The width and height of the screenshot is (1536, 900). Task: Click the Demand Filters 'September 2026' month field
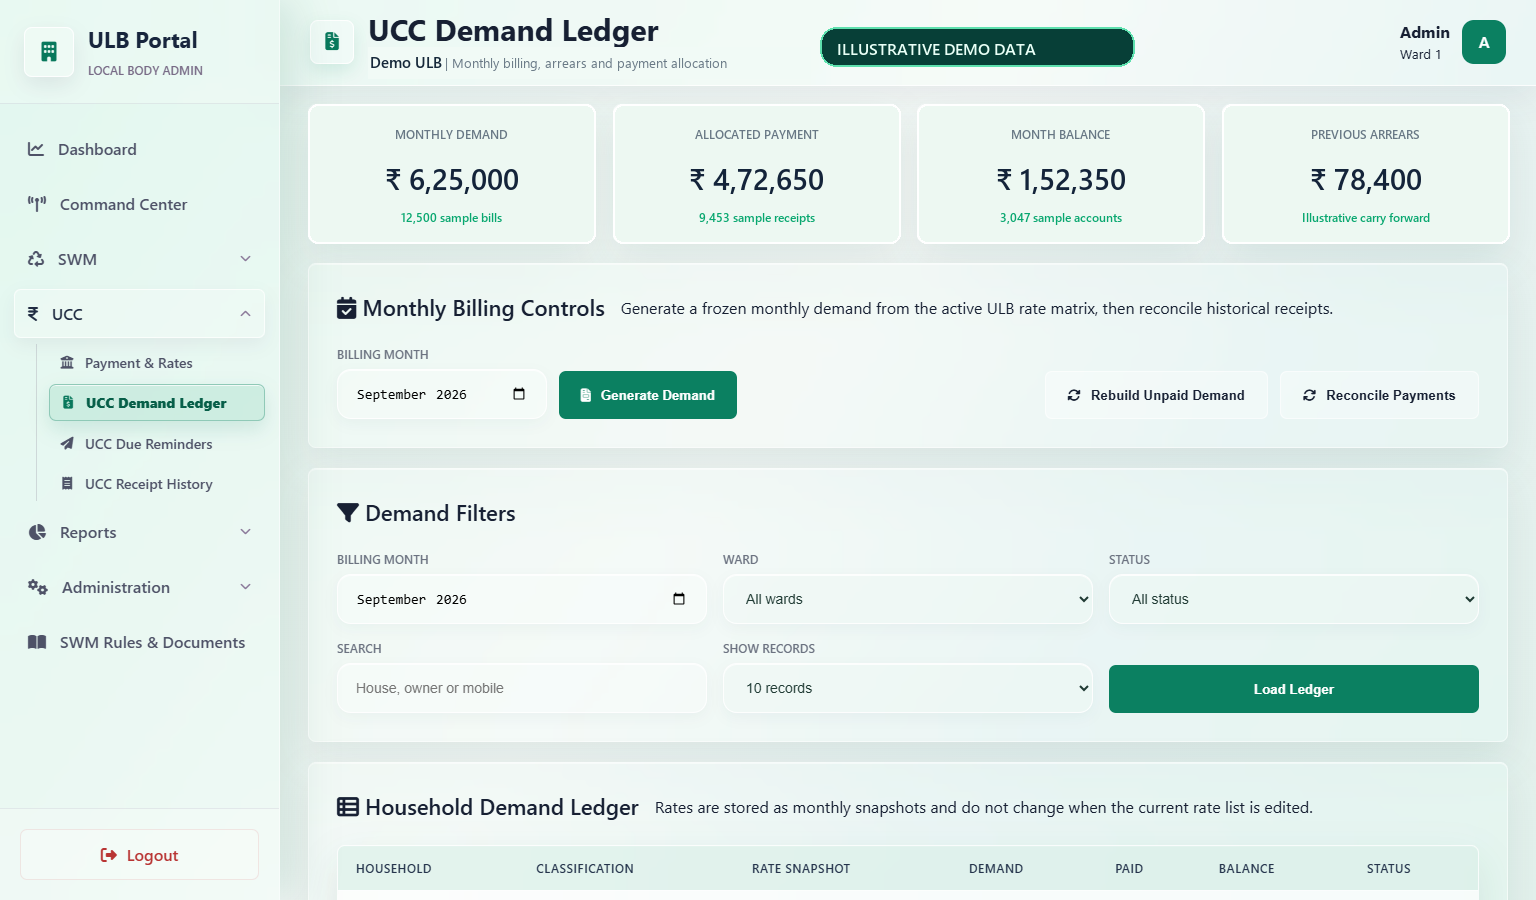[x=522, y=599]
